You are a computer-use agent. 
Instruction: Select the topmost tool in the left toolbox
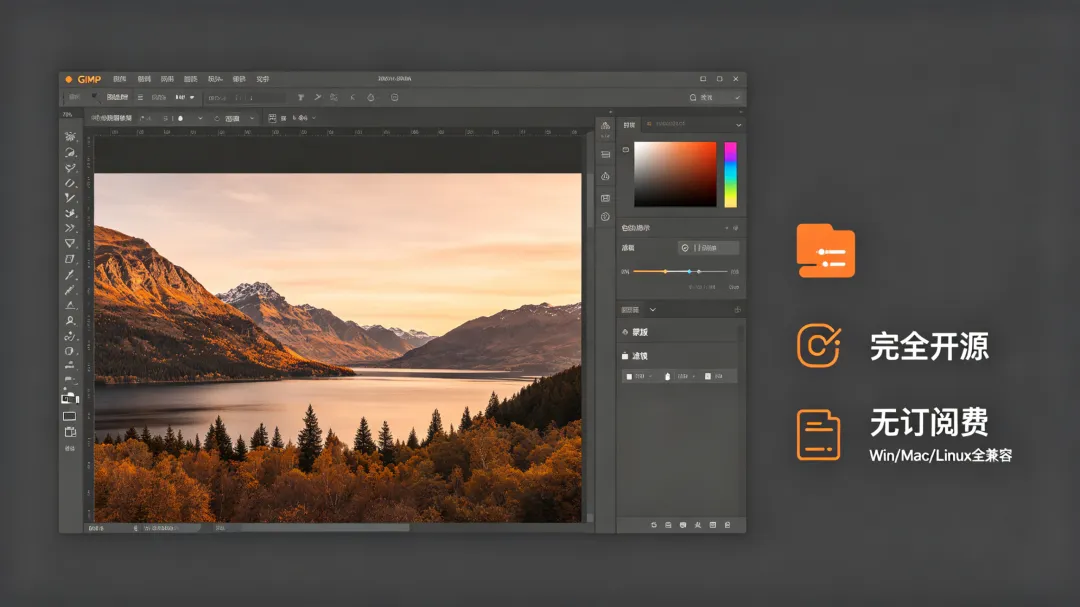point(70,136)
